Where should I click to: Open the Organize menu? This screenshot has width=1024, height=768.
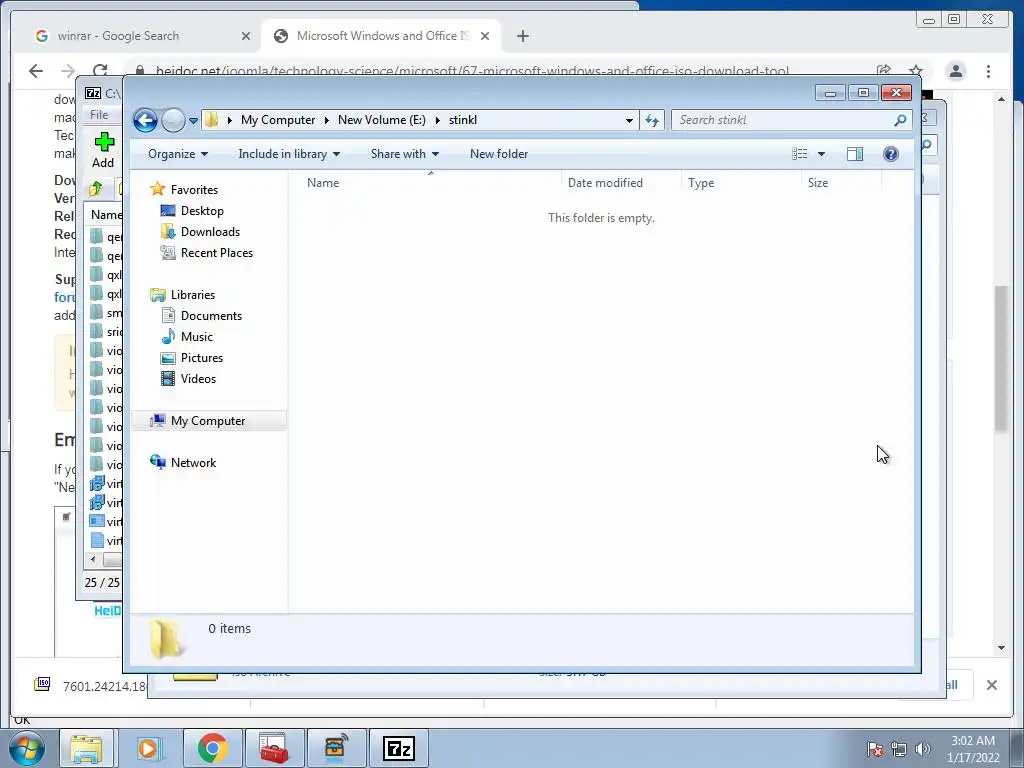pyautogui.click(x=178, y=154)
